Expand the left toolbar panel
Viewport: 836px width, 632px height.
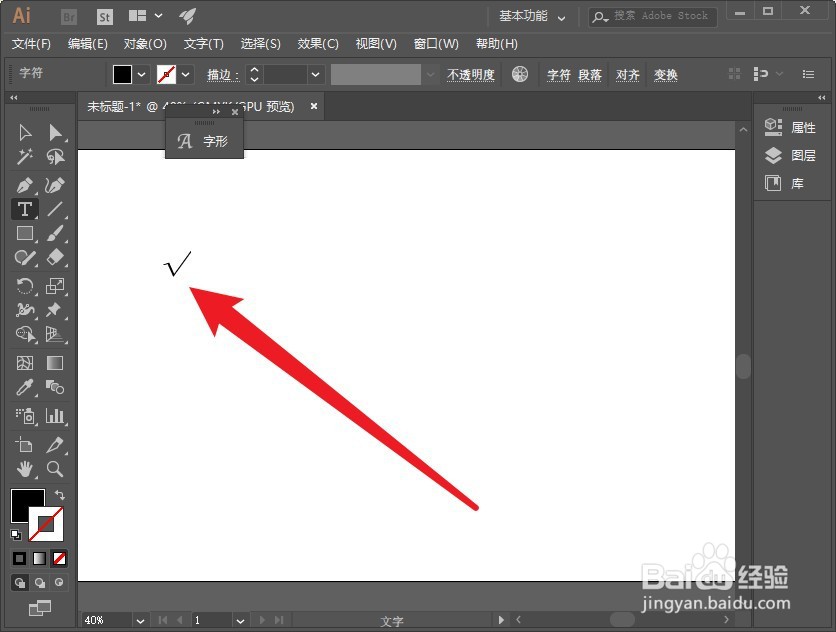14,97
